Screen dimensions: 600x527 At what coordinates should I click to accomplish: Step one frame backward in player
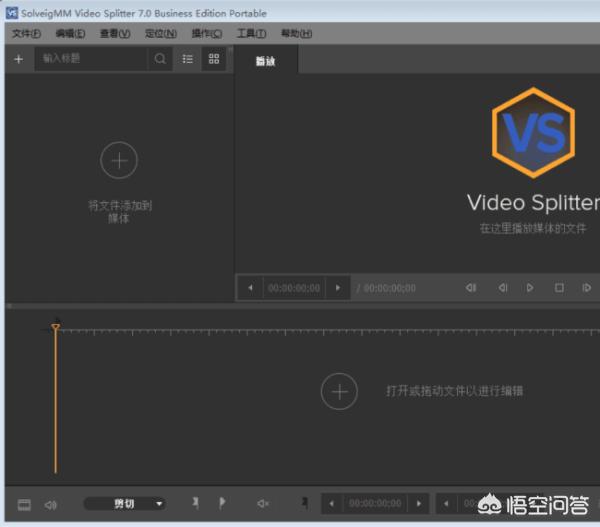503,288
